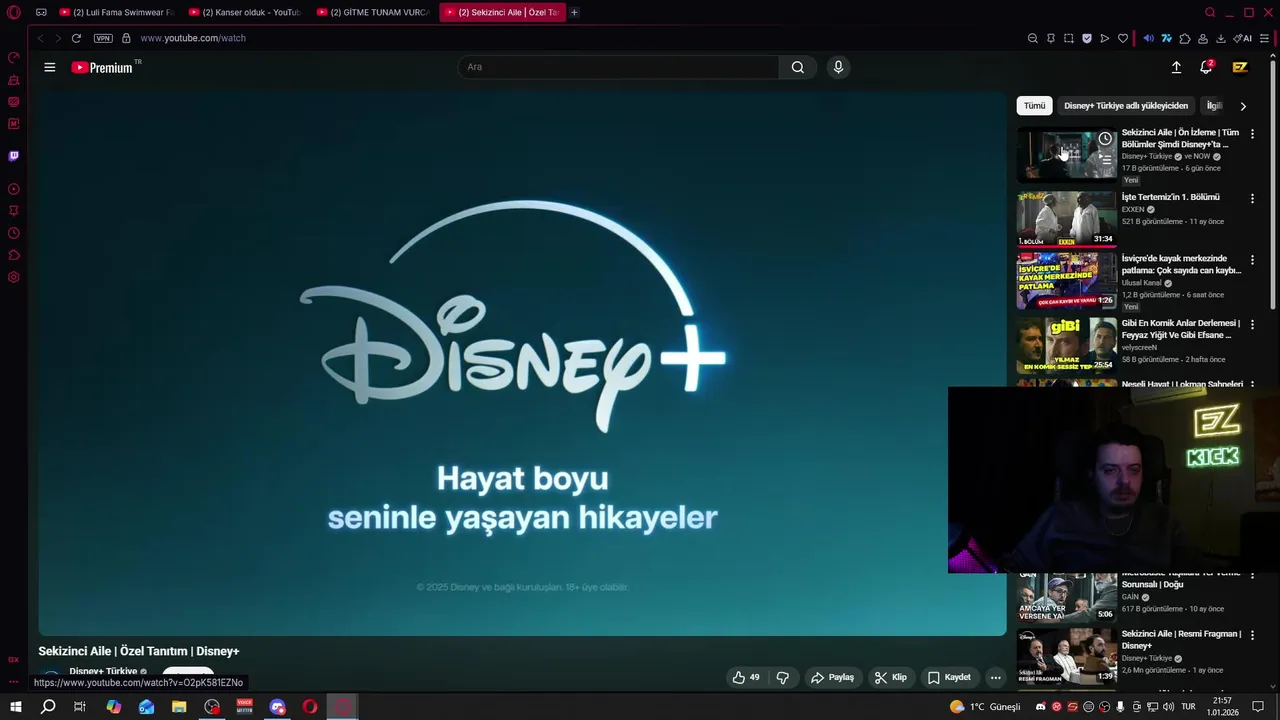The image size is (1280, 720).
Task: Click the zoom-out magnifier in address bar
Action: pos(1033,38)
